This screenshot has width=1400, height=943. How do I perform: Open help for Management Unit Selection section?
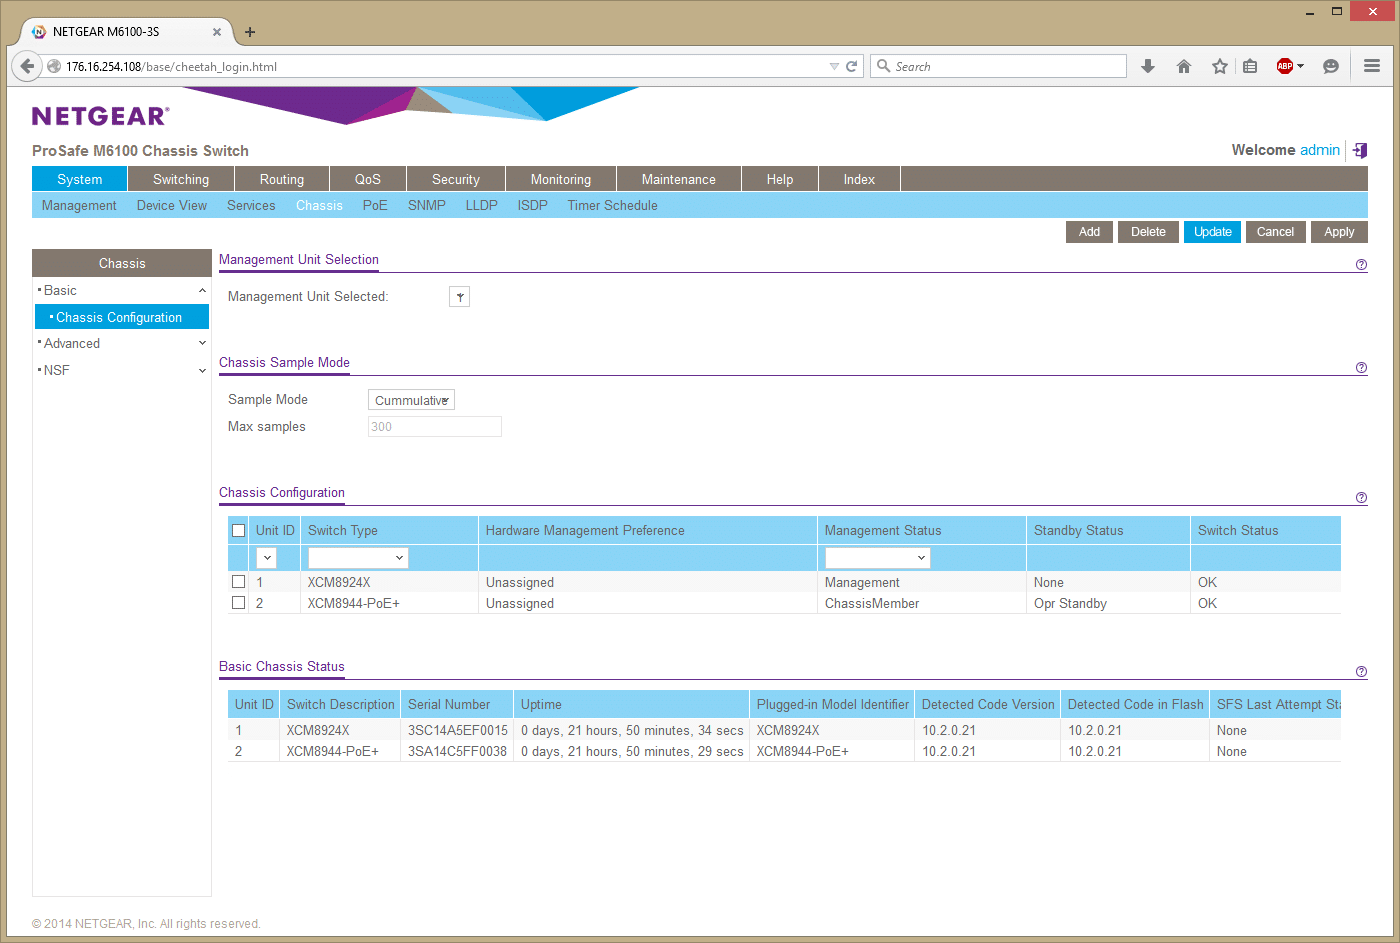coord(1361,265)
